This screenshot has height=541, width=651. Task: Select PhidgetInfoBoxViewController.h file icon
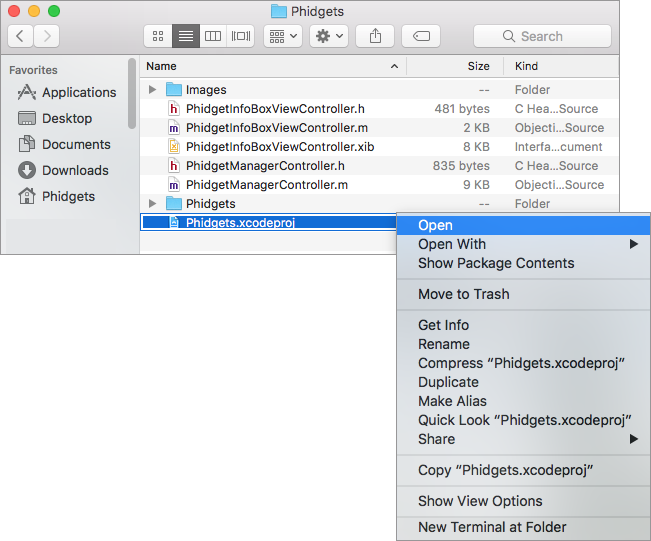[x=174, y=109]
